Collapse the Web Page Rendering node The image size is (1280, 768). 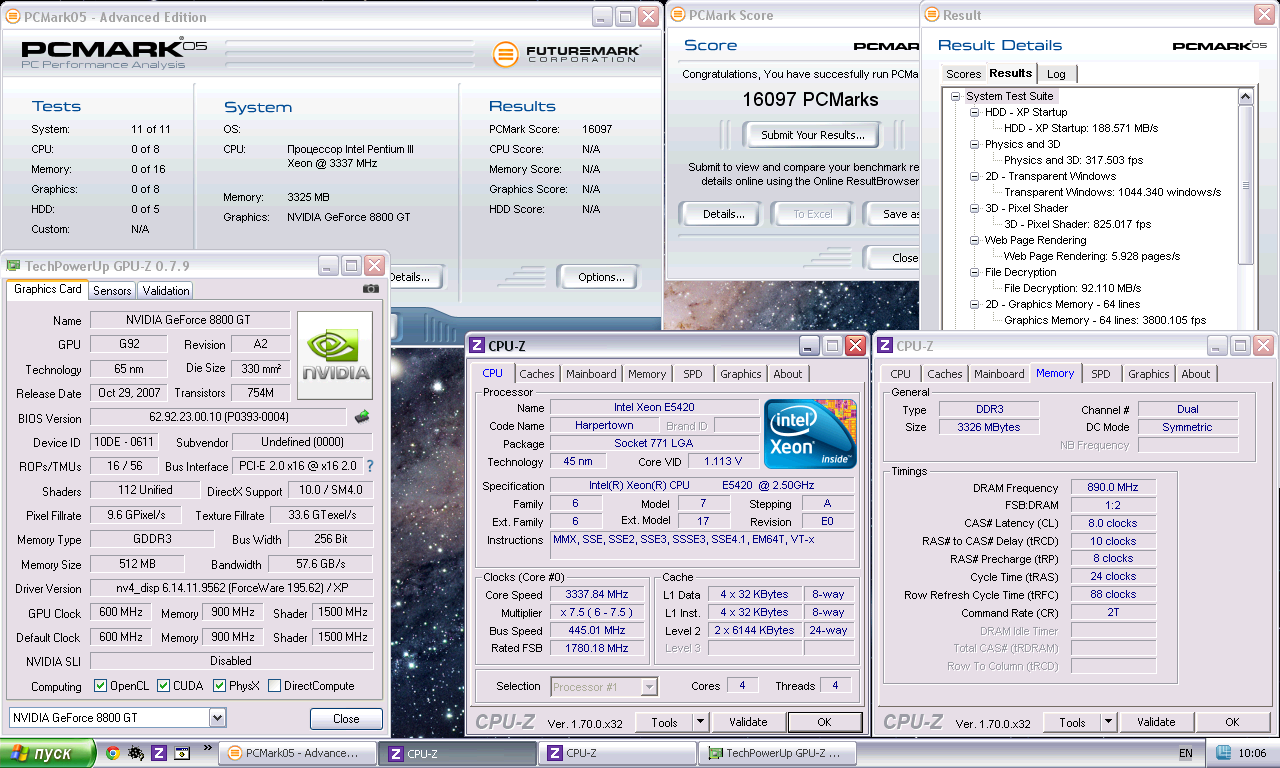click(x=975, y=240)
